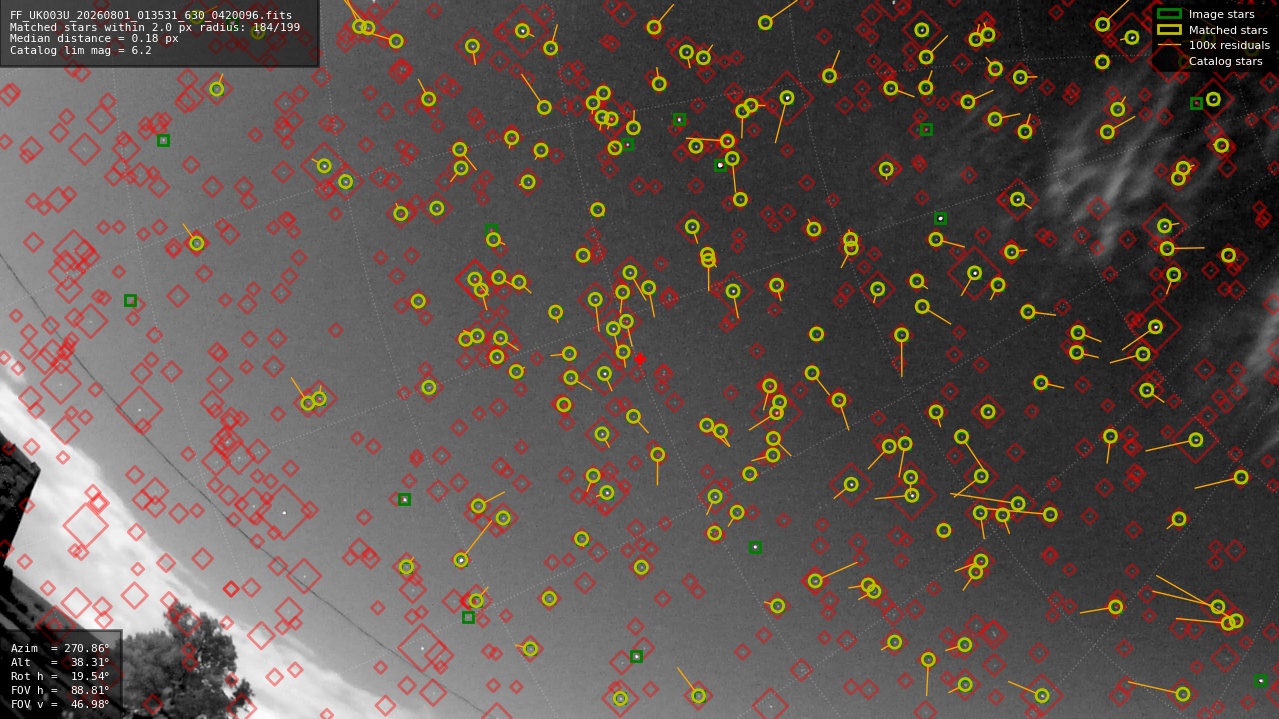Viewport: 1279px width, 719px height.
Task: Click the Image stars legend label
Action: click(x=1221, y=15)
